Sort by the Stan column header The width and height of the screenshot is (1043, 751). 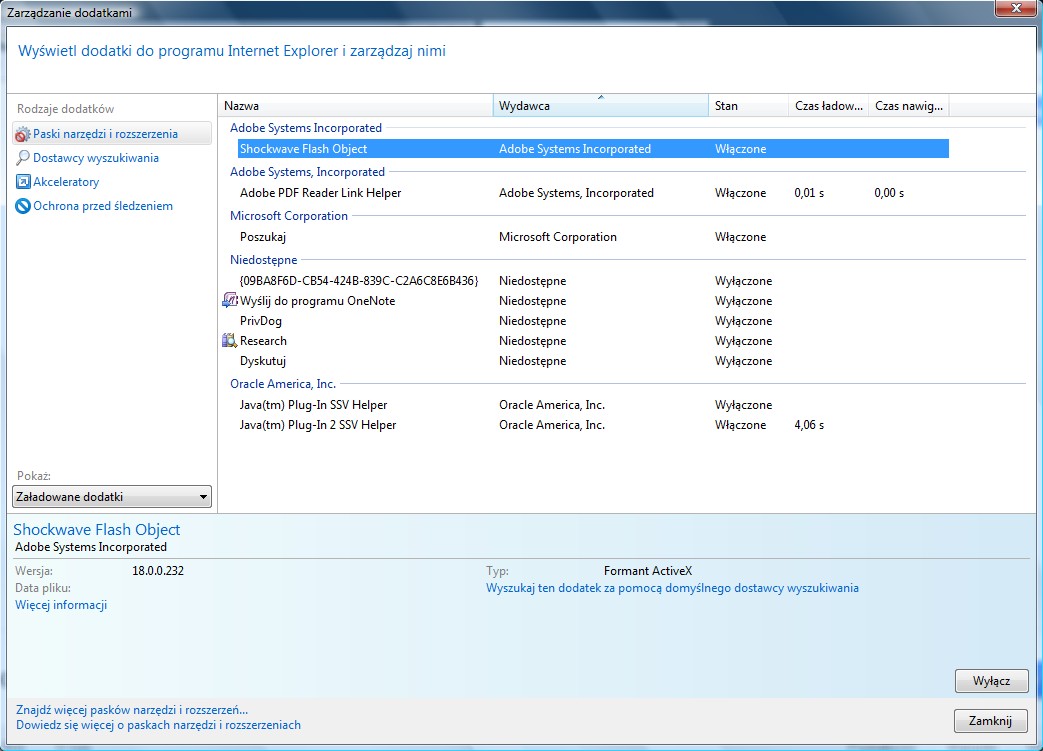coord(748,106)
